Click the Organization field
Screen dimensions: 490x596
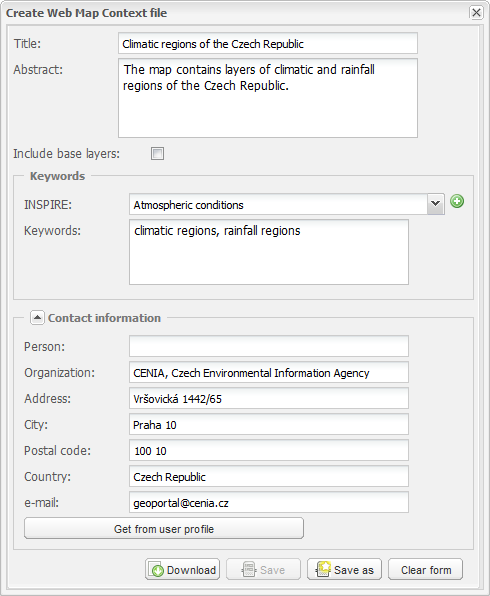point(269,372)
